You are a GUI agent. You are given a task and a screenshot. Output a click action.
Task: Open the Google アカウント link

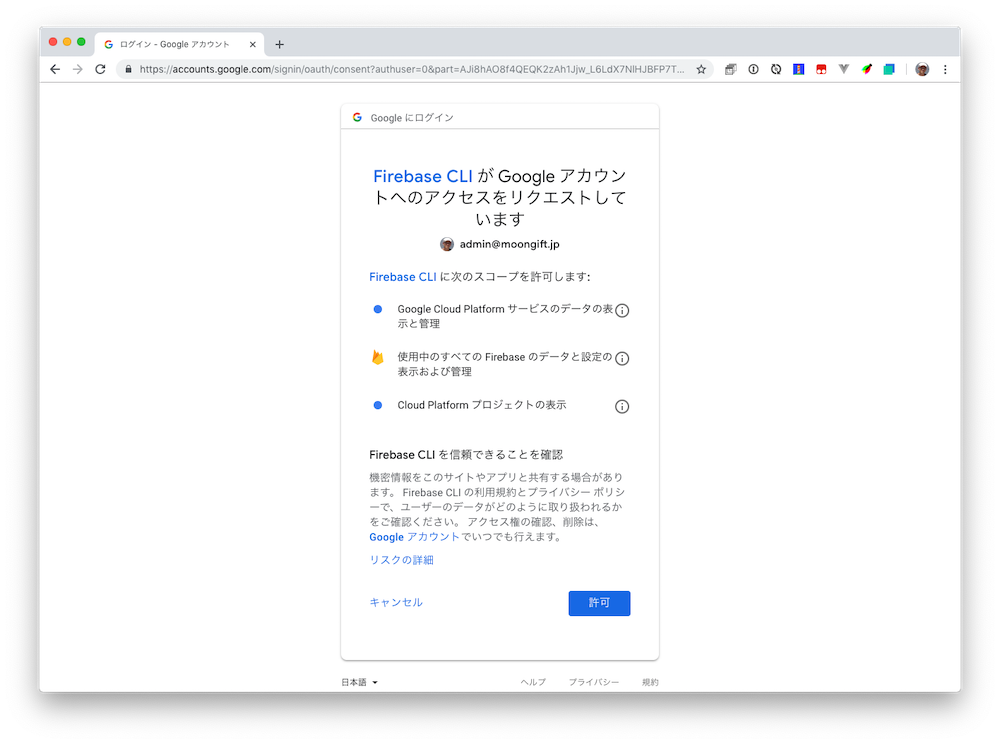click(415, 537)
